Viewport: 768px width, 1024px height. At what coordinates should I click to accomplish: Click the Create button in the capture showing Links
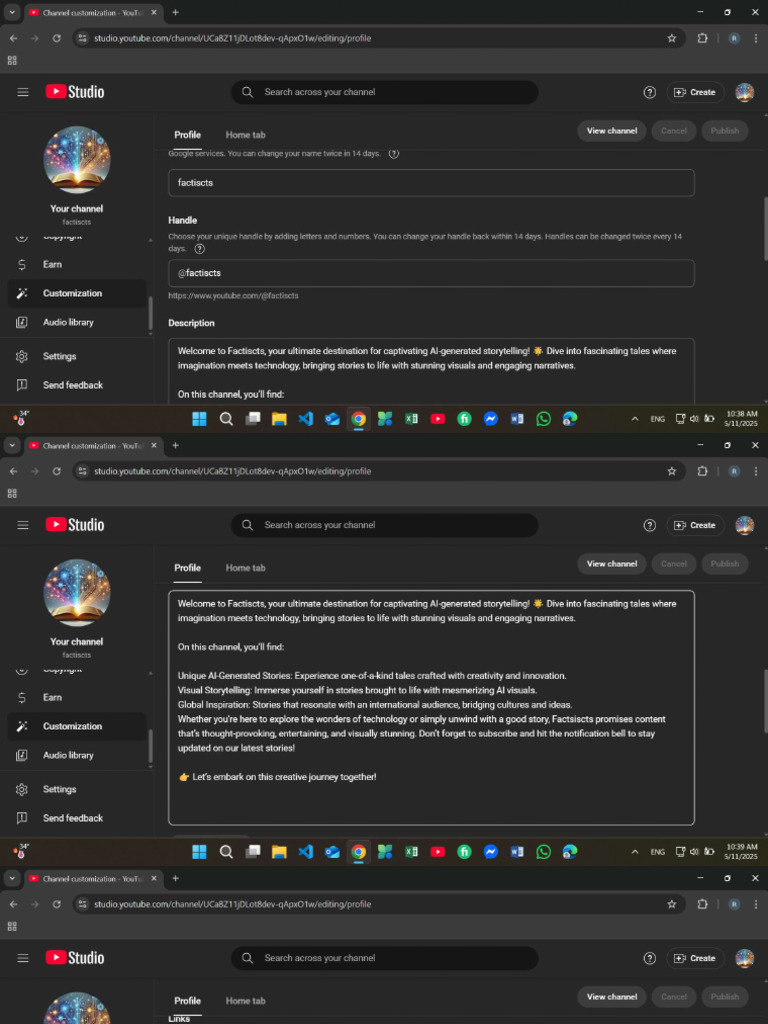point(696,958)
